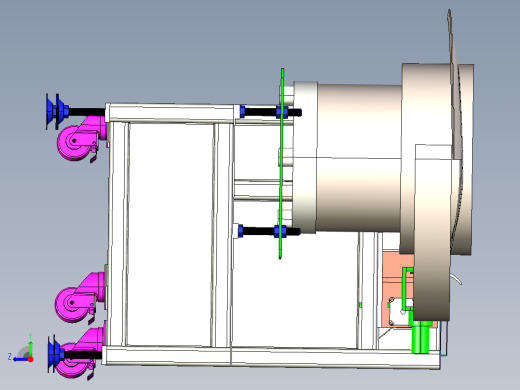Select the large beige cylindrical drum body
Viewport: 520px width, 390px height.
click(359, 157)
